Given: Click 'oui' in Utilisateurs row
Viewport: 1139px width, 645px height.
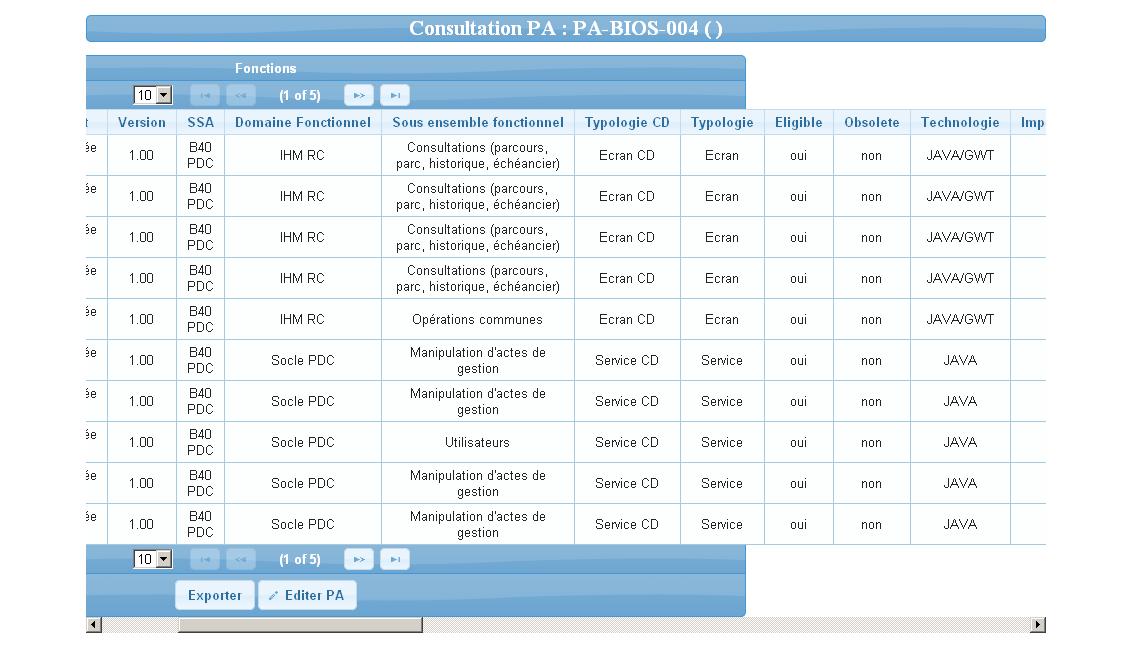Looking at the screenshot, I should pos(798,442).
